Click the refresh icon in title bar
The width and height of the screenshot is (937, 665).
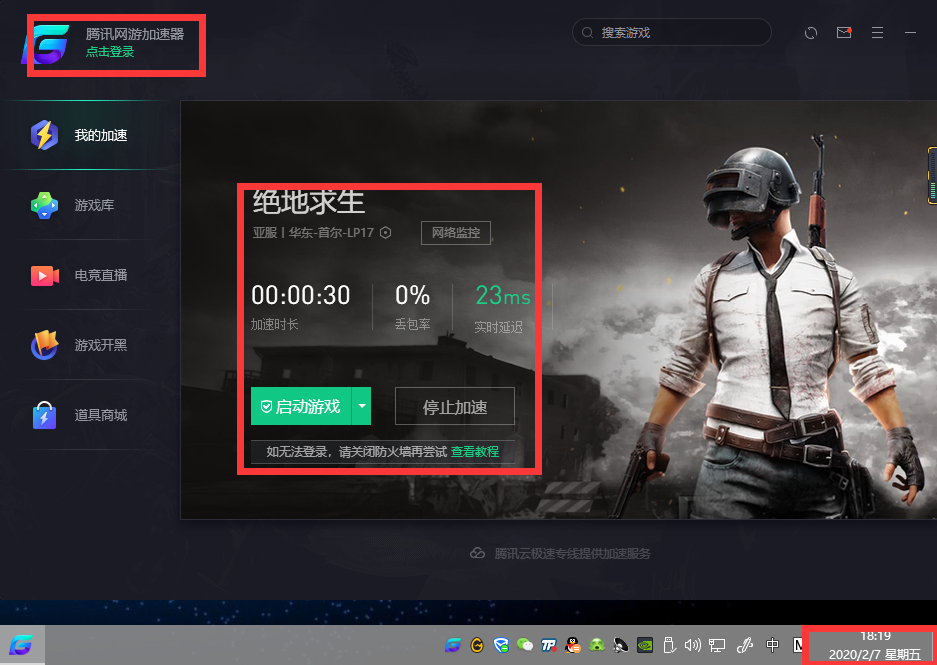pos(811,33)
